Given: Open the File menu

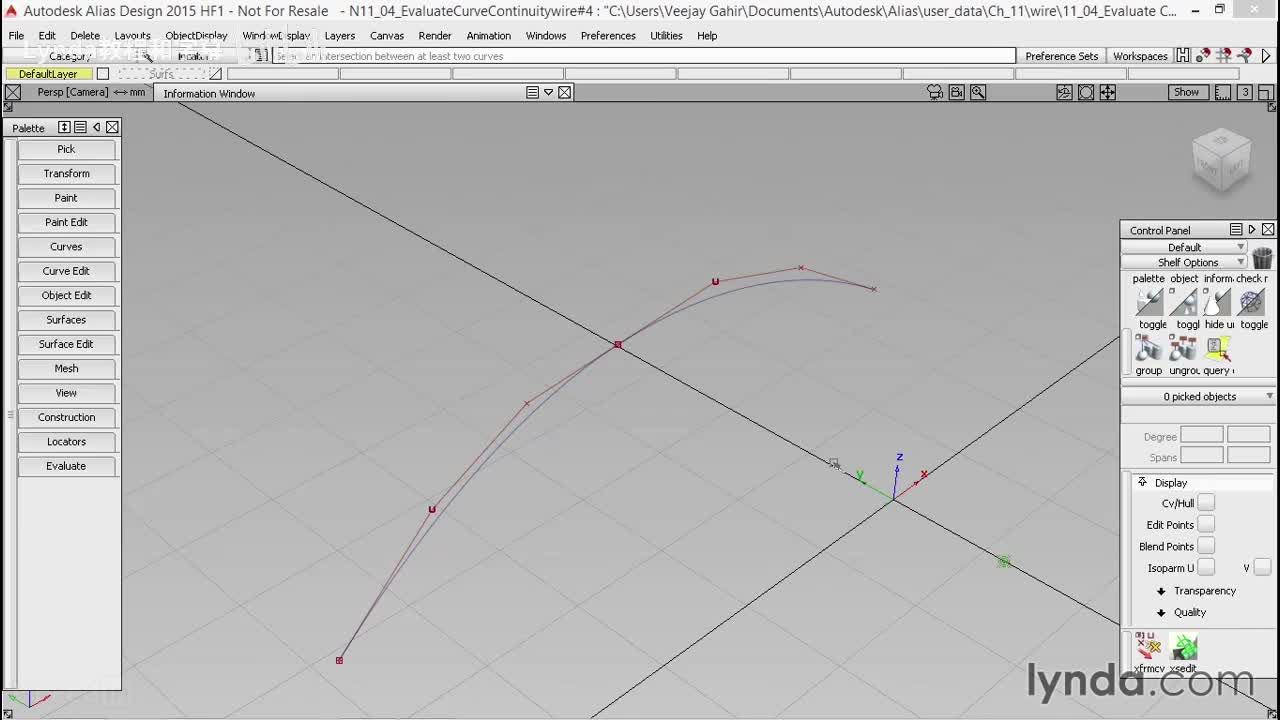Looking at the screenshot, I should click(x=16, y=36).
